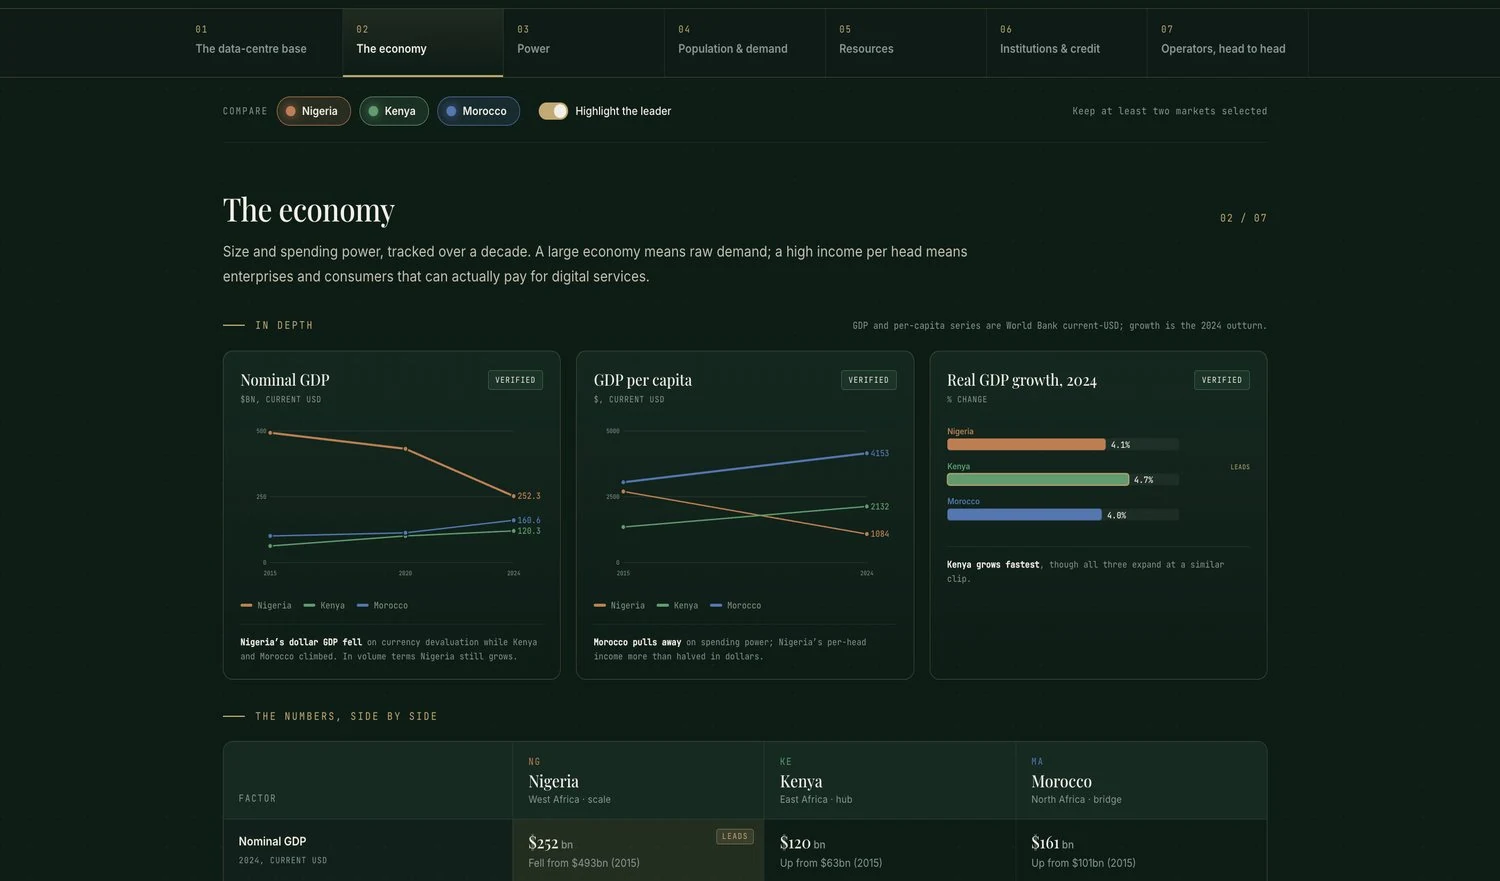Click Morocco legend in Nominal GDP chart

[x=382, y=605]
